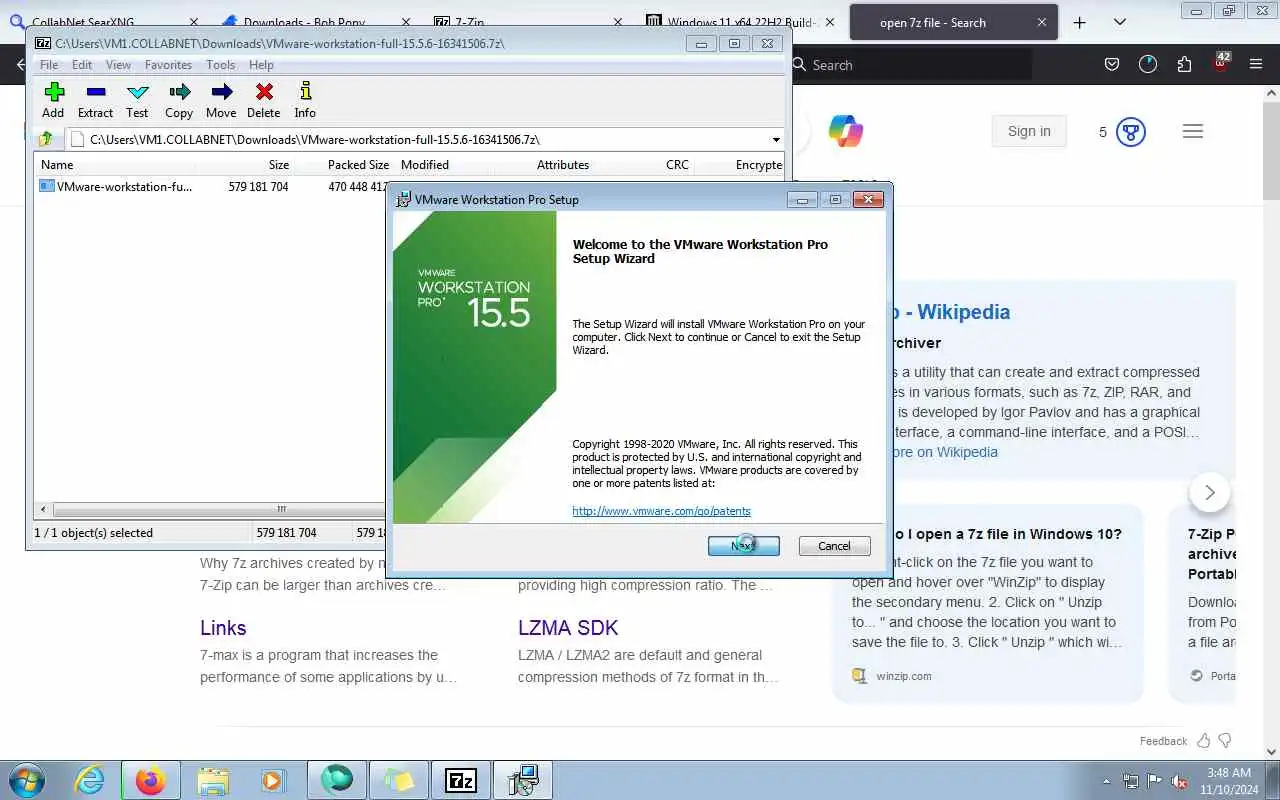1280x800 pixels.
Task: Click Next in VMware Setup wizard
Action: 743,546
